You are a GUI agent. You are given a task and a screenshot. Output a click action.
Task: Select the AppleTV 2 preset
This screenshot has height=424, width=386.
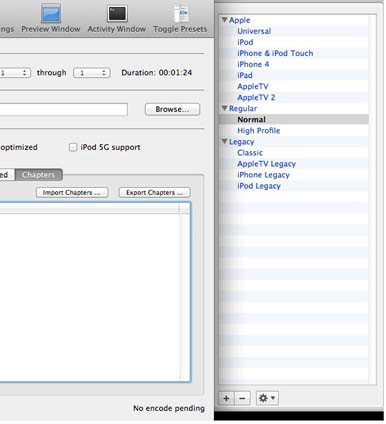[256, 97]
